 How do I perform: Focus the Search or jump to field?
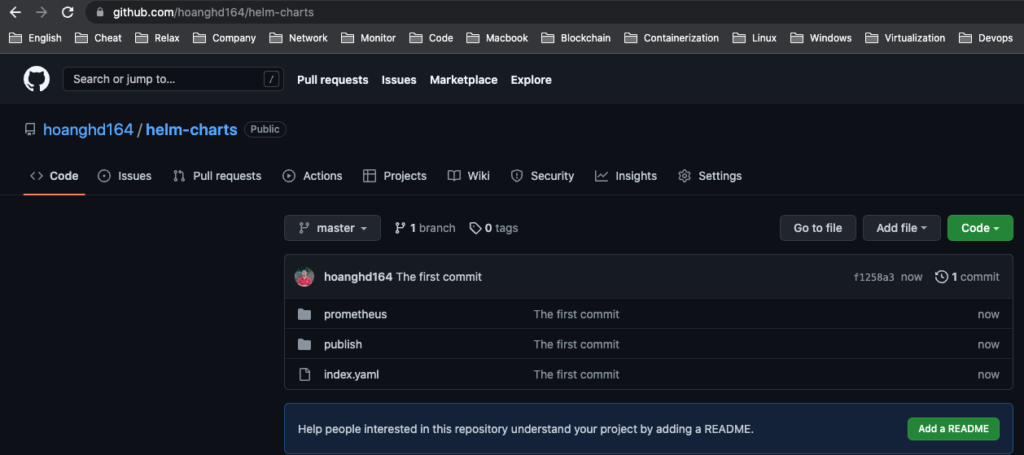coord(173,80)
